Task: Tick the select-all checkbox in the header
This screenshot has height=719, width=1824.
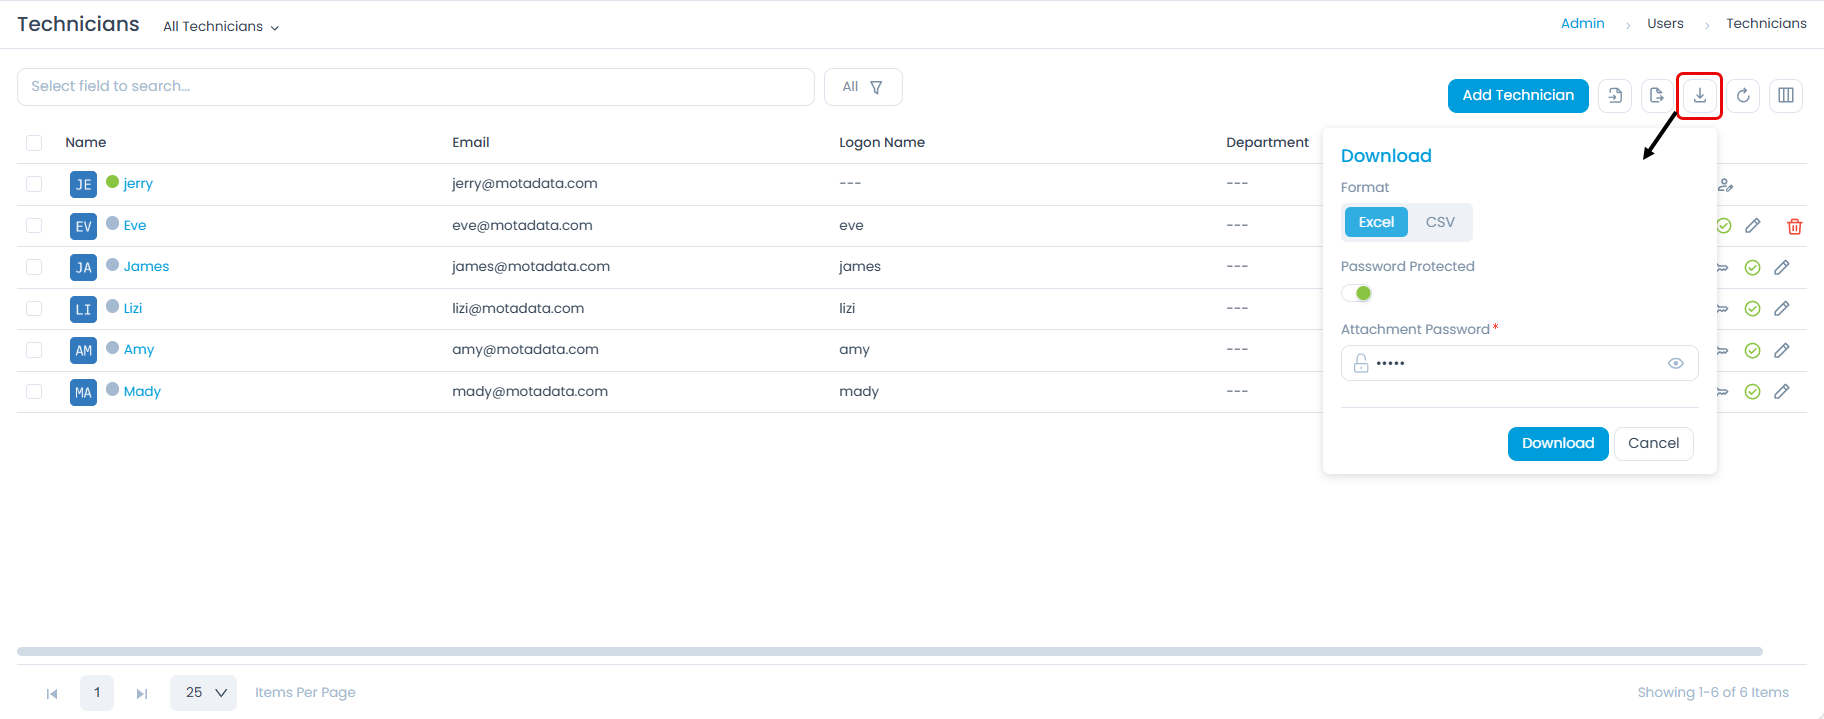Action: [34, 143]
